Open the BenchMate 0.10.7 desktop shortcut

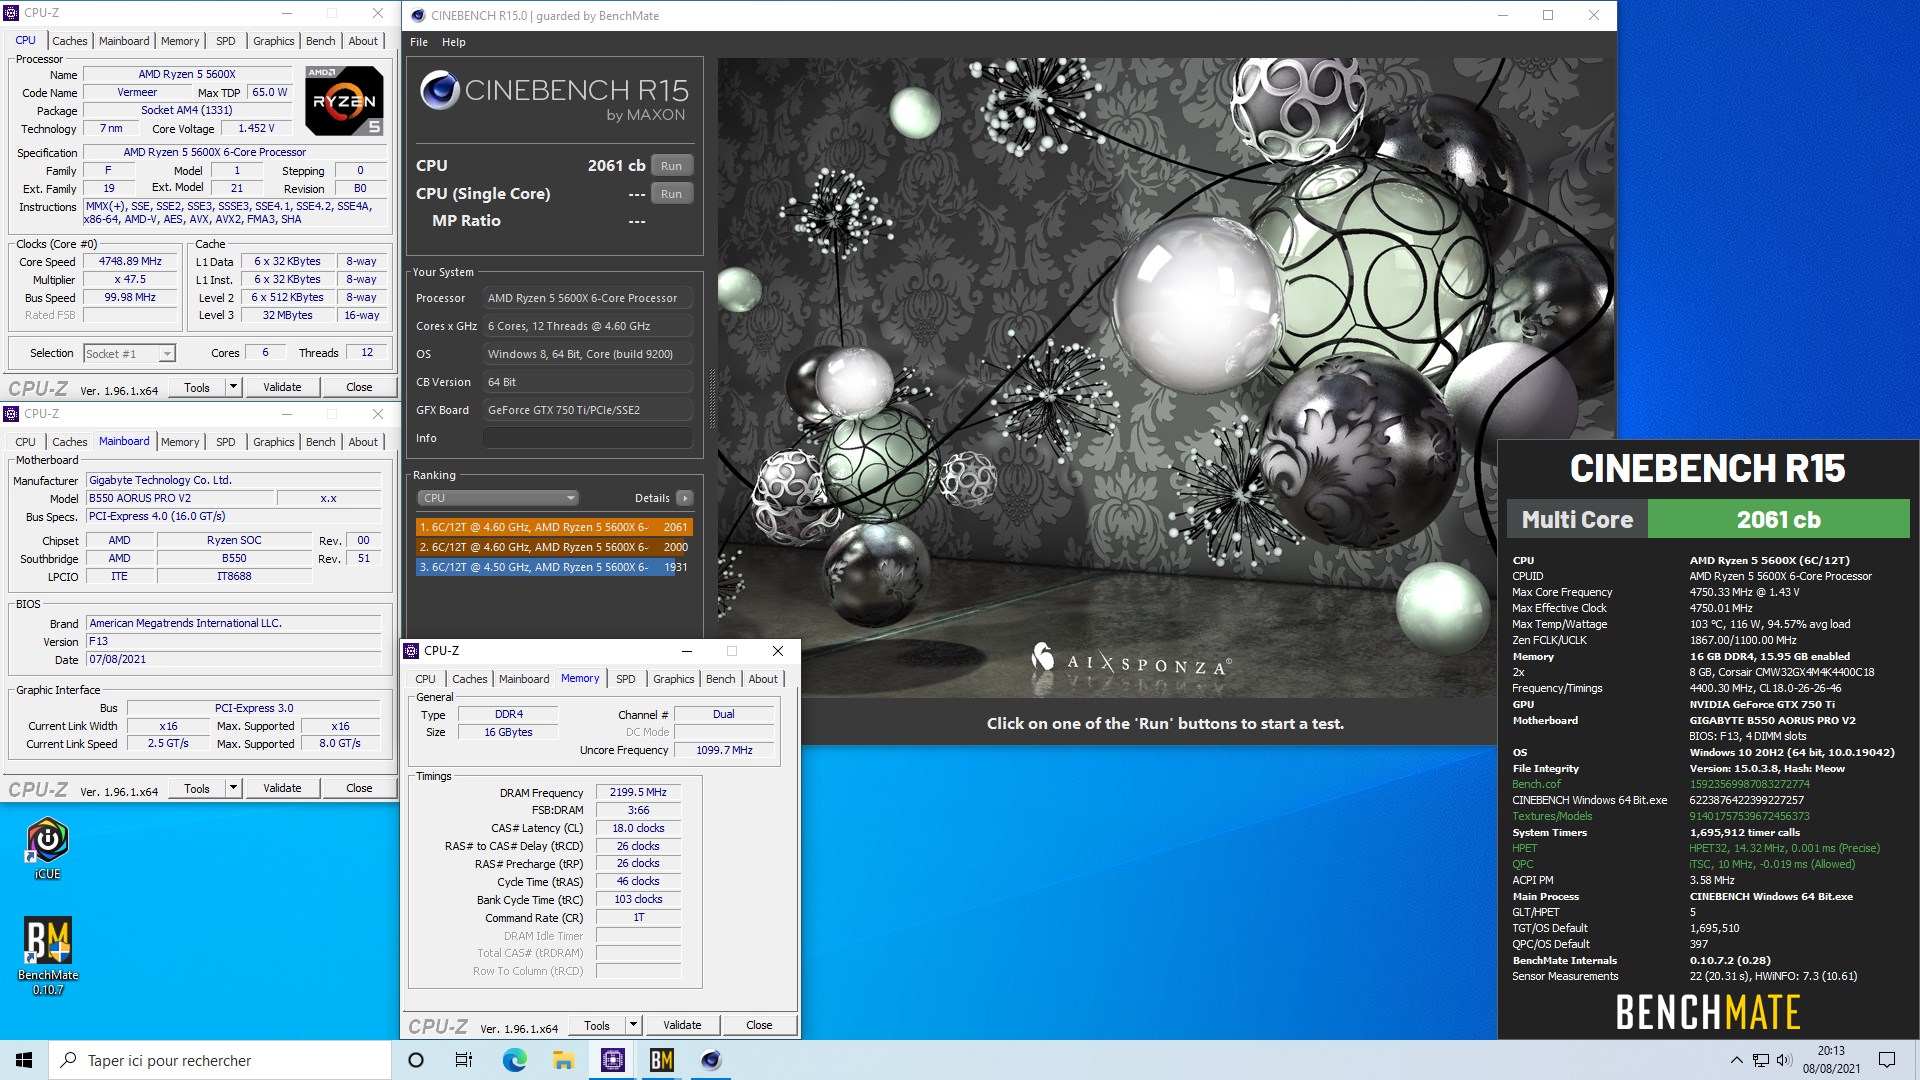click(47, 955)
